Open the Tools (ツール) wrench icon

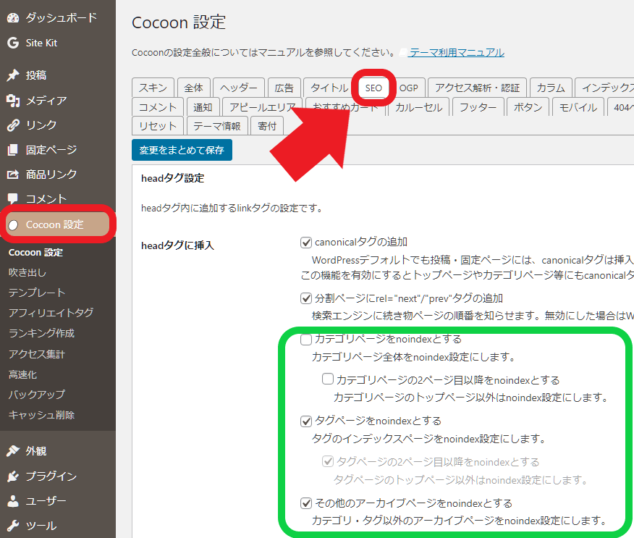pyautogui.click(x=13, y=525)
